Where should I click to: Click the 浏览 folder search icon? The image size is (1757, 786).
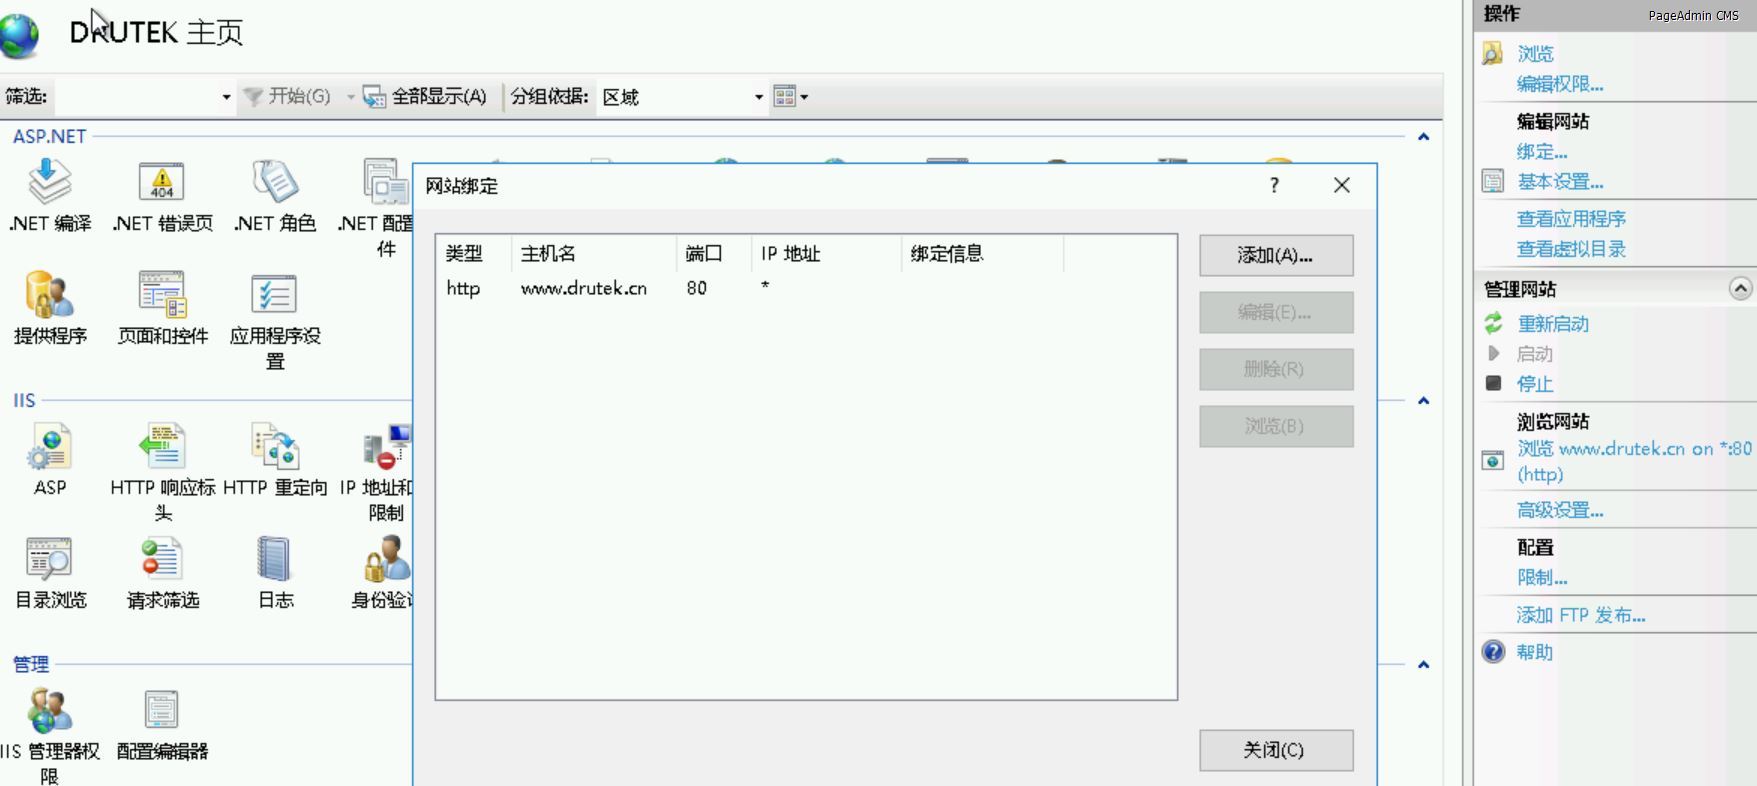[1493, 53]
